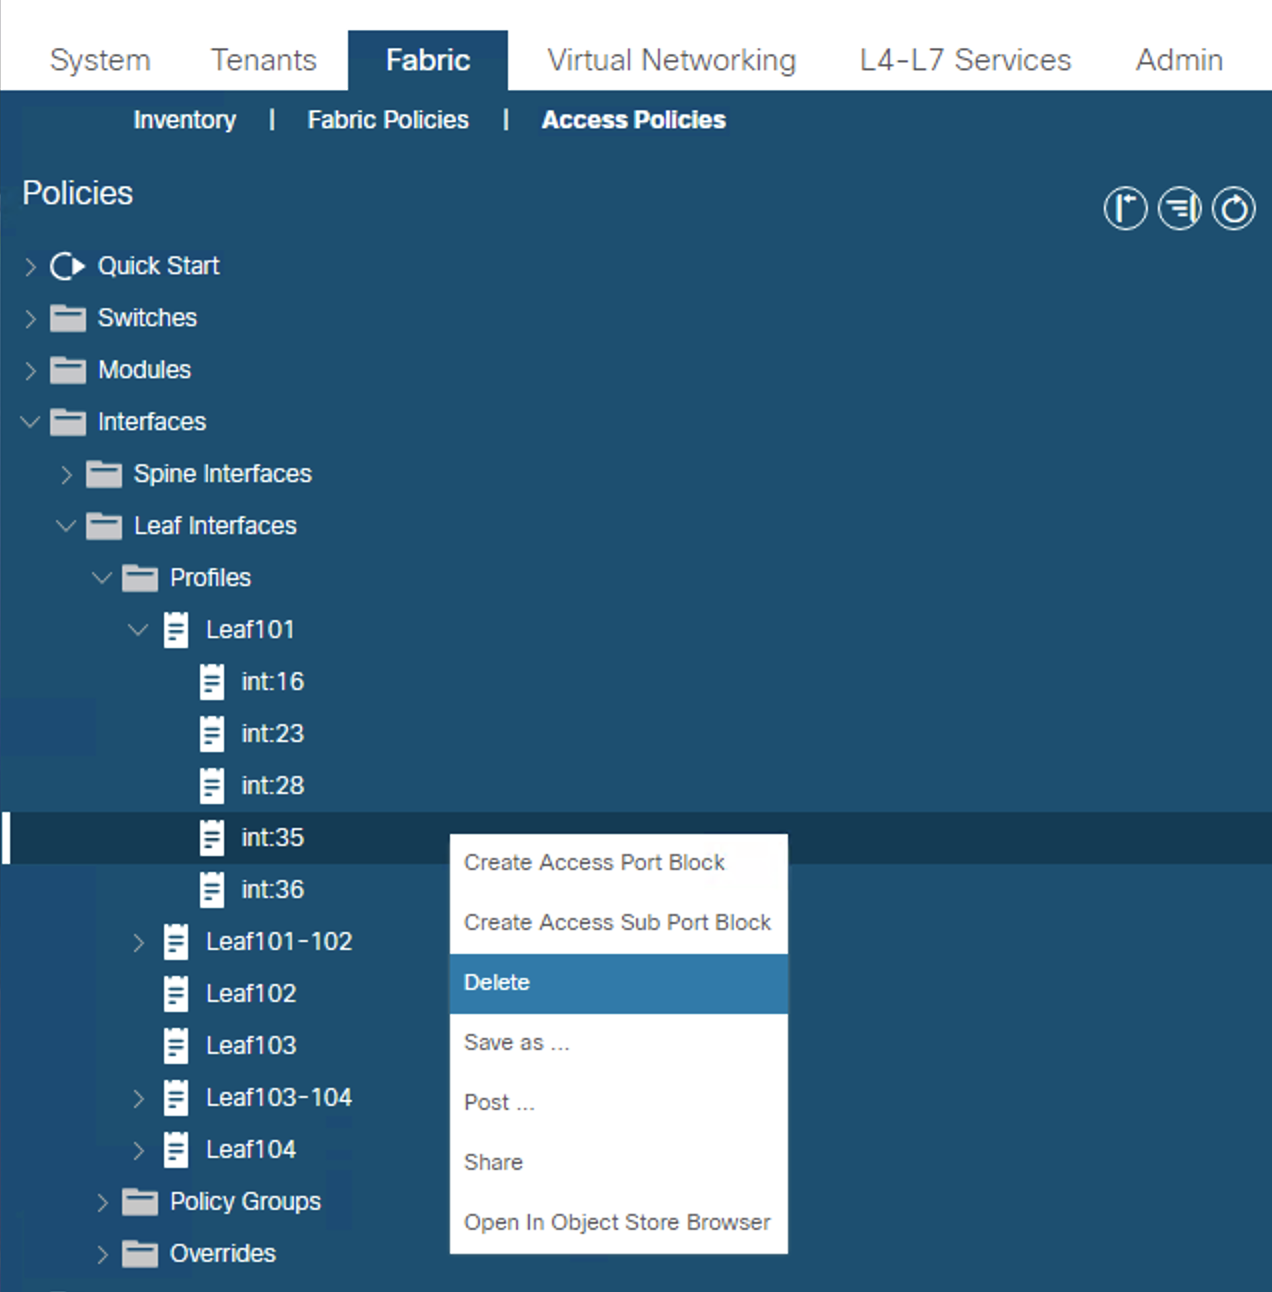Collapse the Policies navigation pane
The width and height of the screenshot is (1272, 1292).
point(1125,208)
